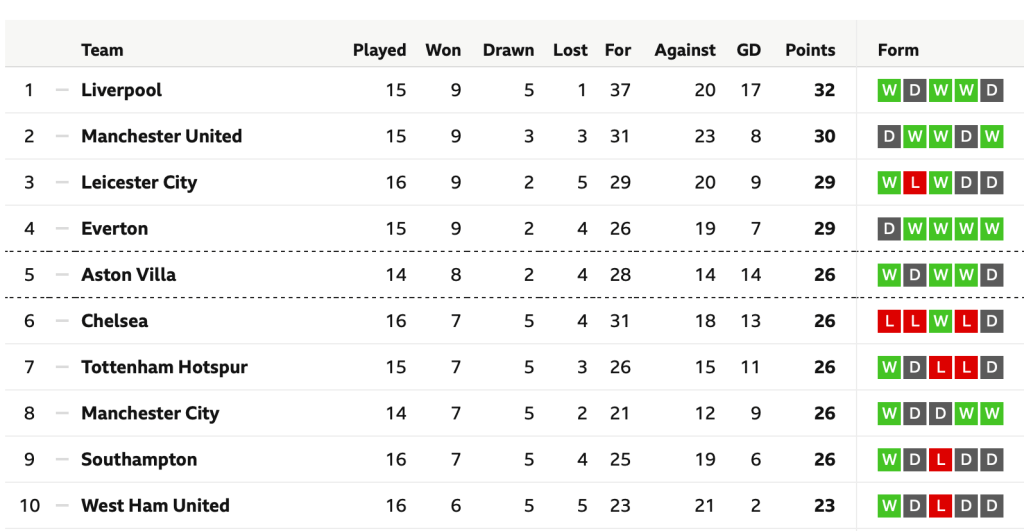Go to the Aston Villa team link
1024x531 pixels.
coord(128,275)
